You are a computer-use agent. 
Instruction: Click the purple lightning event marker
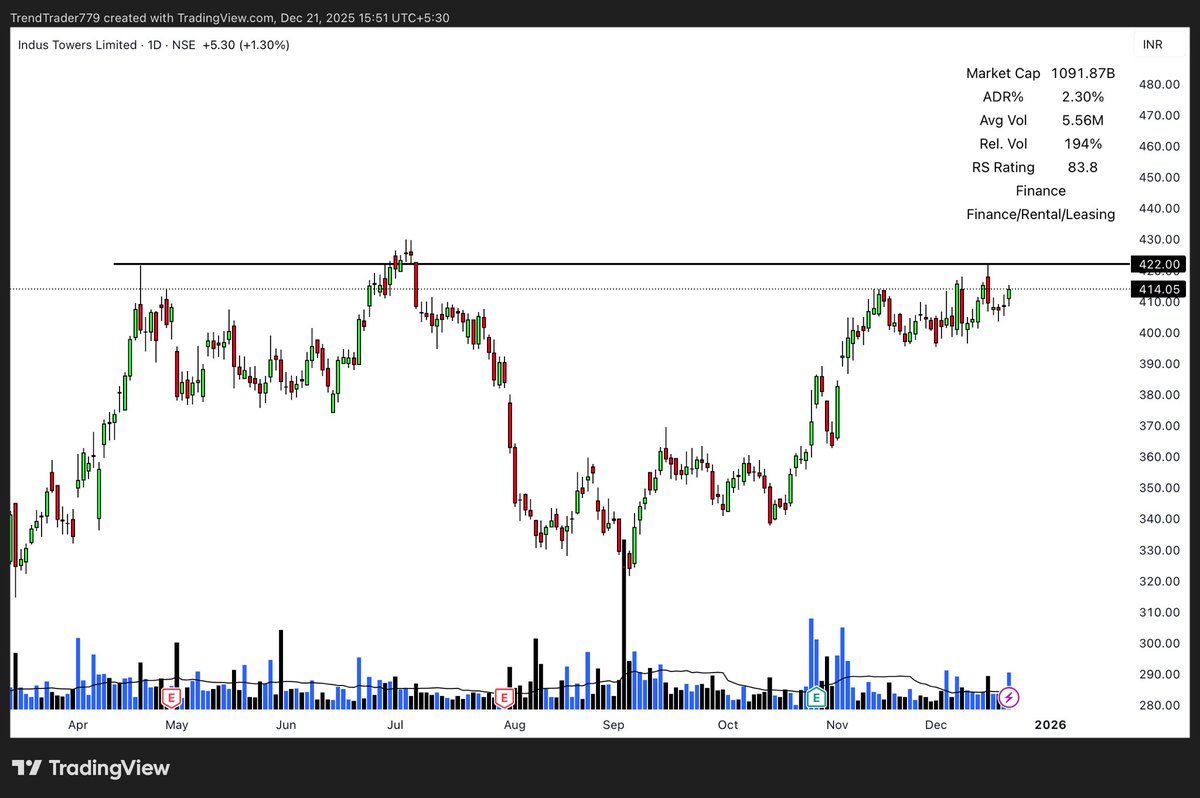pos(1009,696)
